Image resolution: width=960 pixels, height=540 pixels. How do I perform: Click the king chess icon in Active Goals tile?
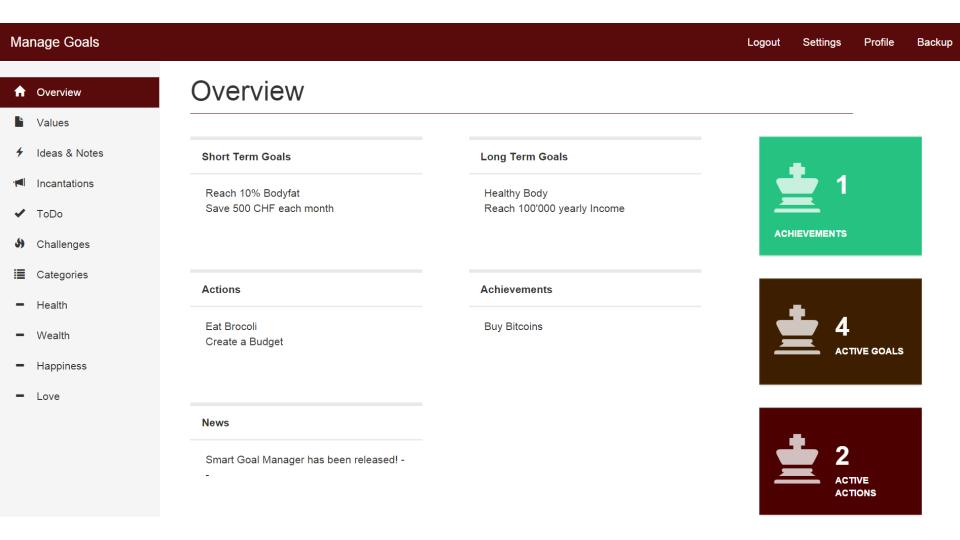click(797, 330)
